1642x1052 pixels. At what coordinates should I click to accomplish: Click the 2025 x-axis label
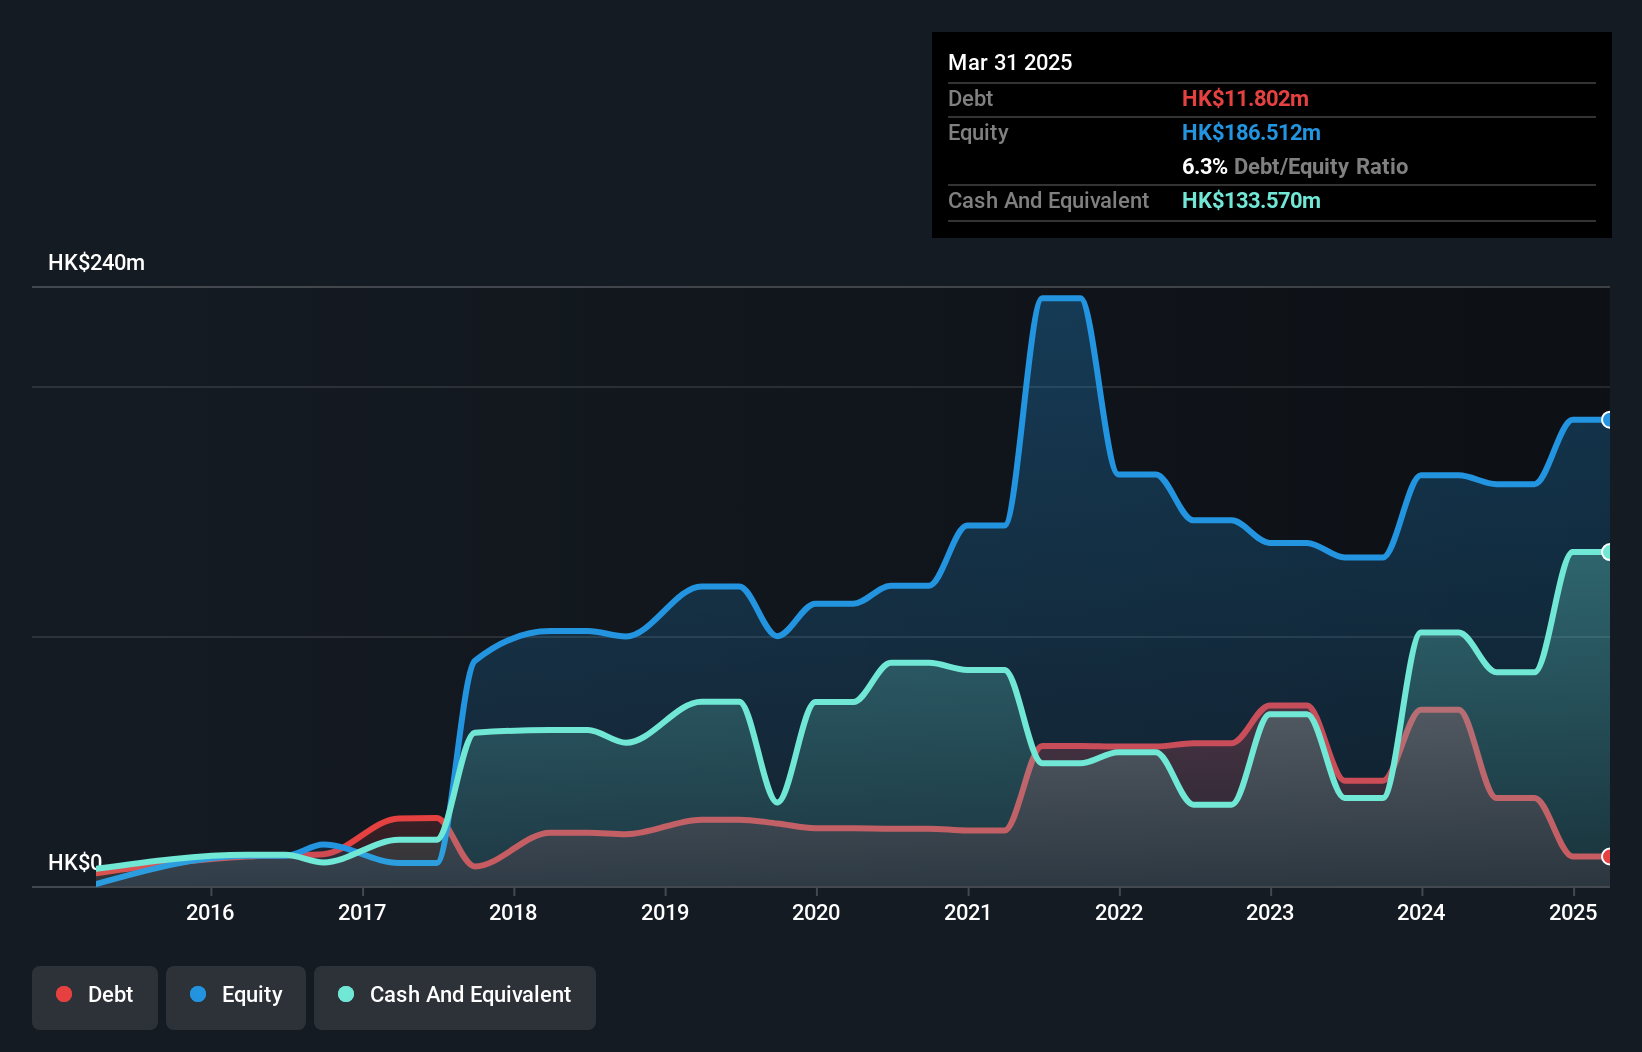click(x=1573, y=912)
